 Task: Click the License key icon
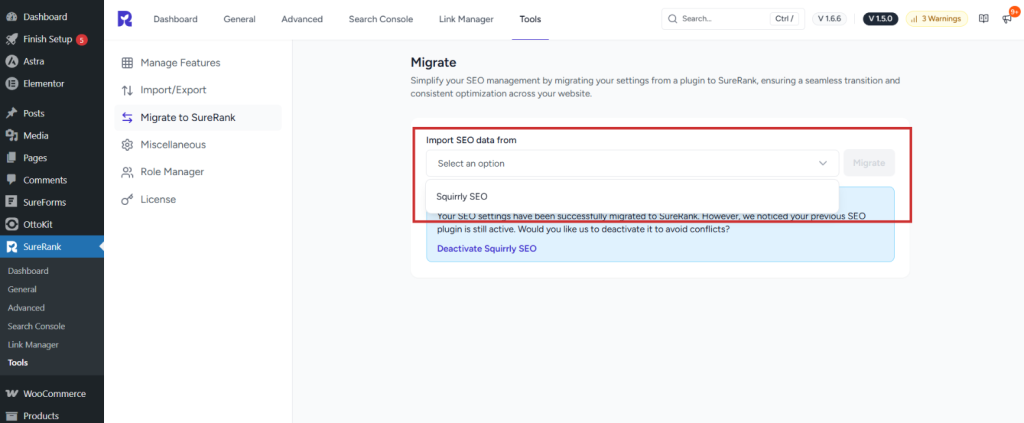point(127,200)
